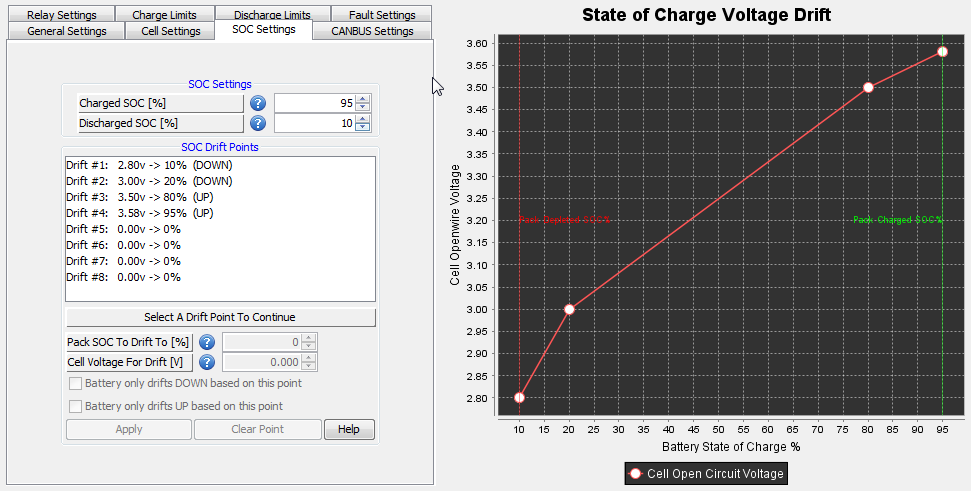Click the 3.00V data point at 20% on chart
Screen dimensions: 971x491
569,309
